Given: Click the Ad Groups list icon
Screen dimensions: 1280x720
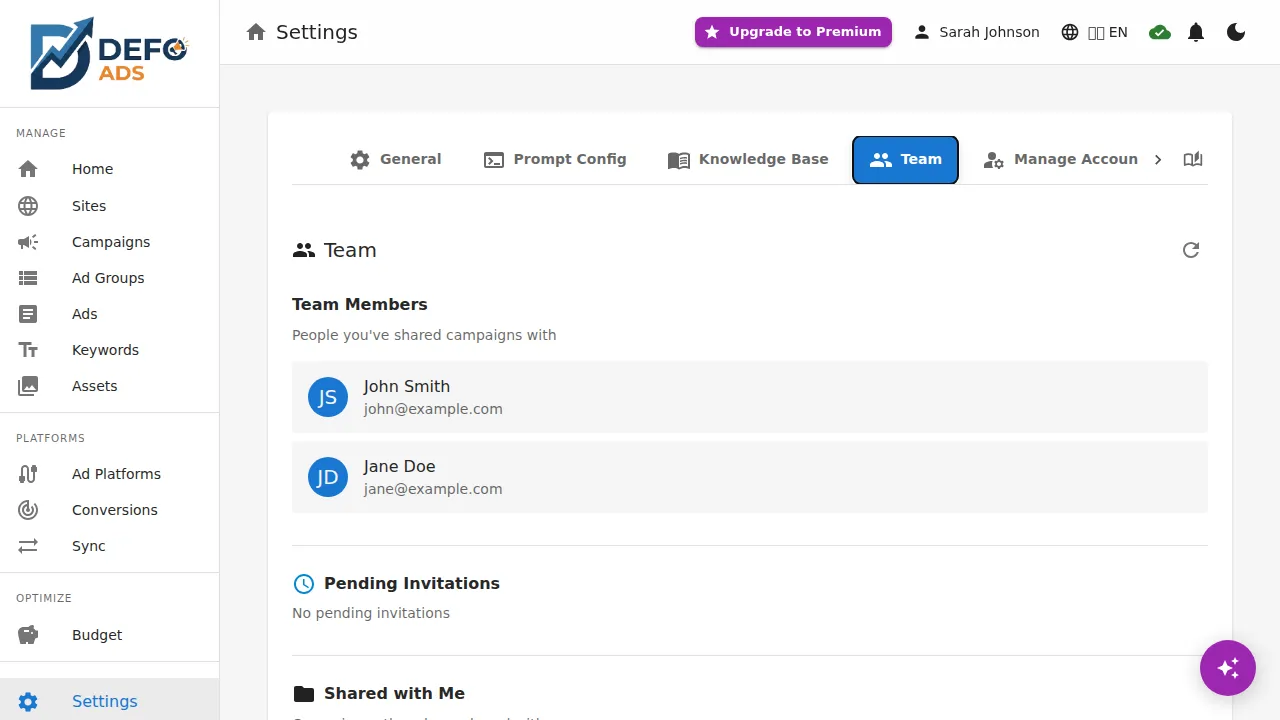Looking at the screenshot, I should [28, 278].
